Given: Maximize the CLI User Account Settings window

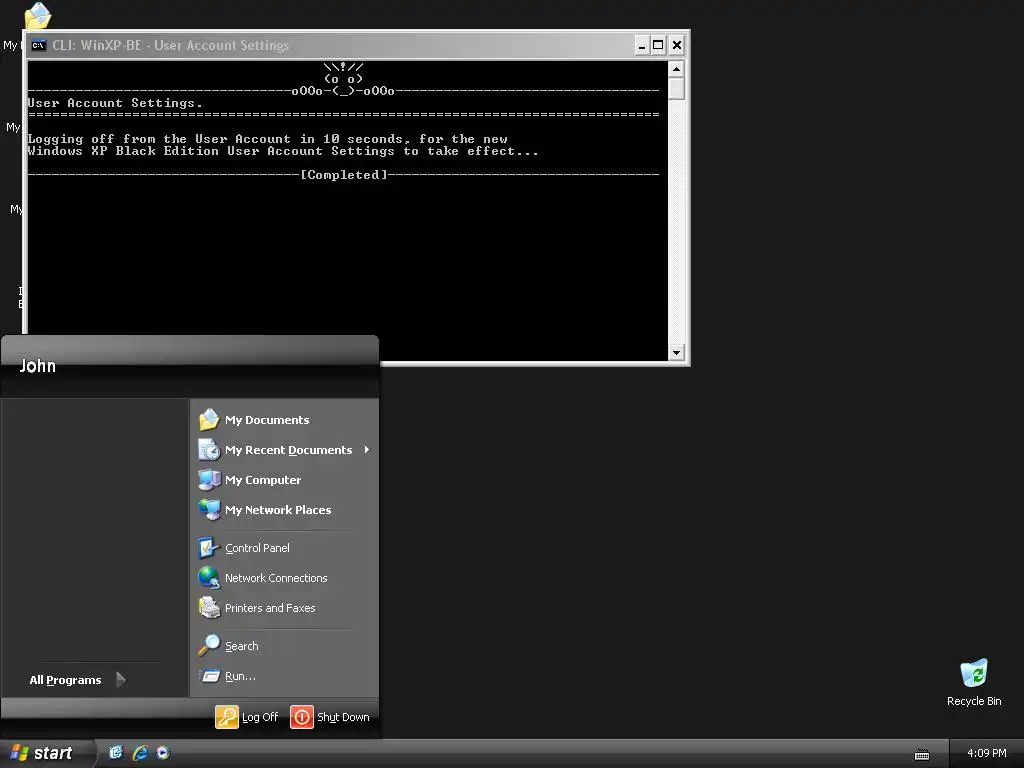Looking at the screenshot, I should click(658, 45).
